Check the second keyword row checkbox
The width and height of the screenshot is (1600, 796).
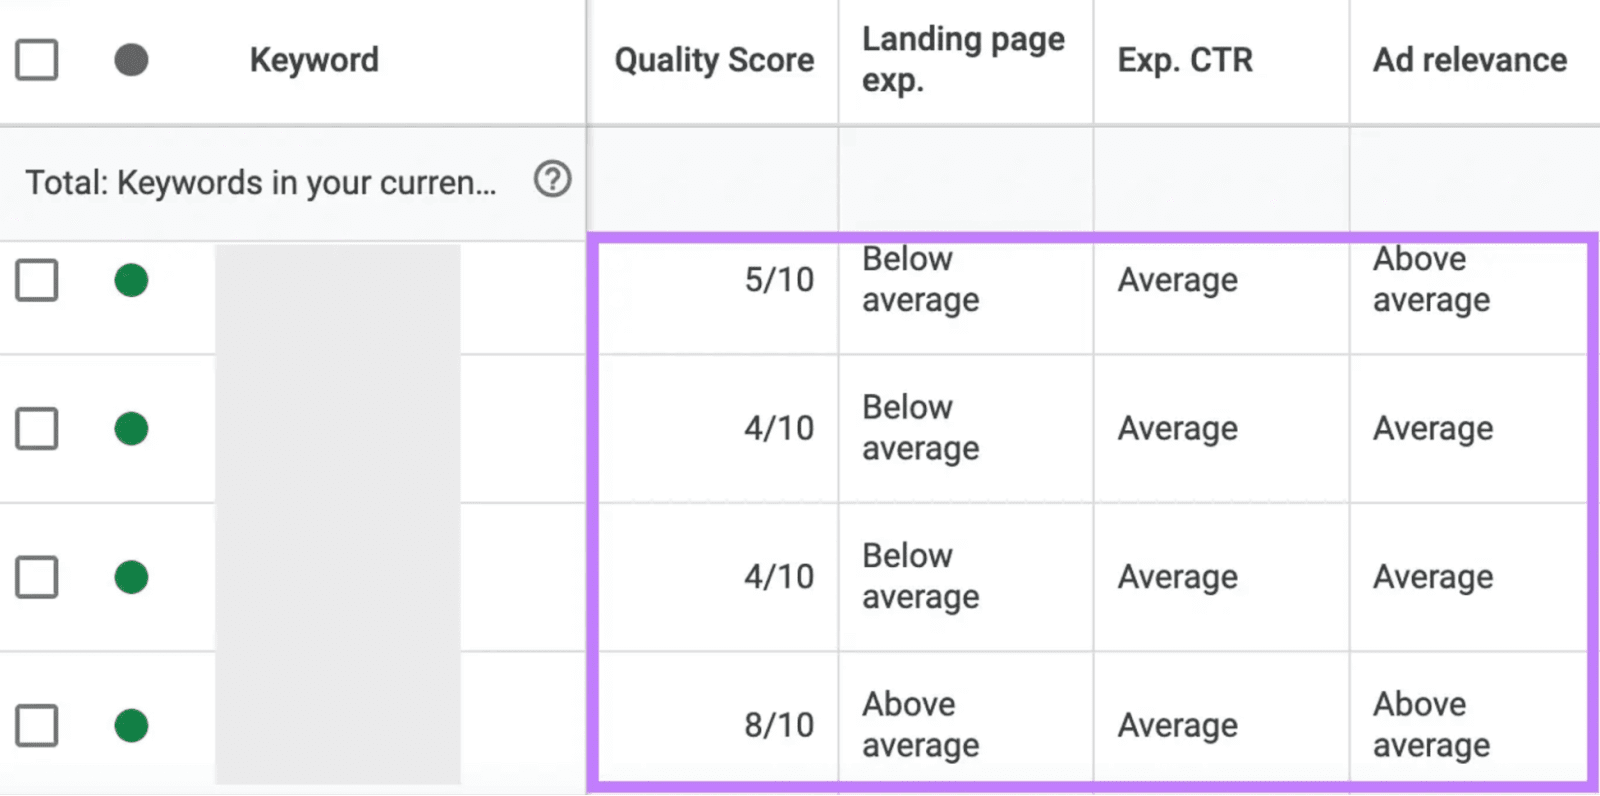point(36,429)
